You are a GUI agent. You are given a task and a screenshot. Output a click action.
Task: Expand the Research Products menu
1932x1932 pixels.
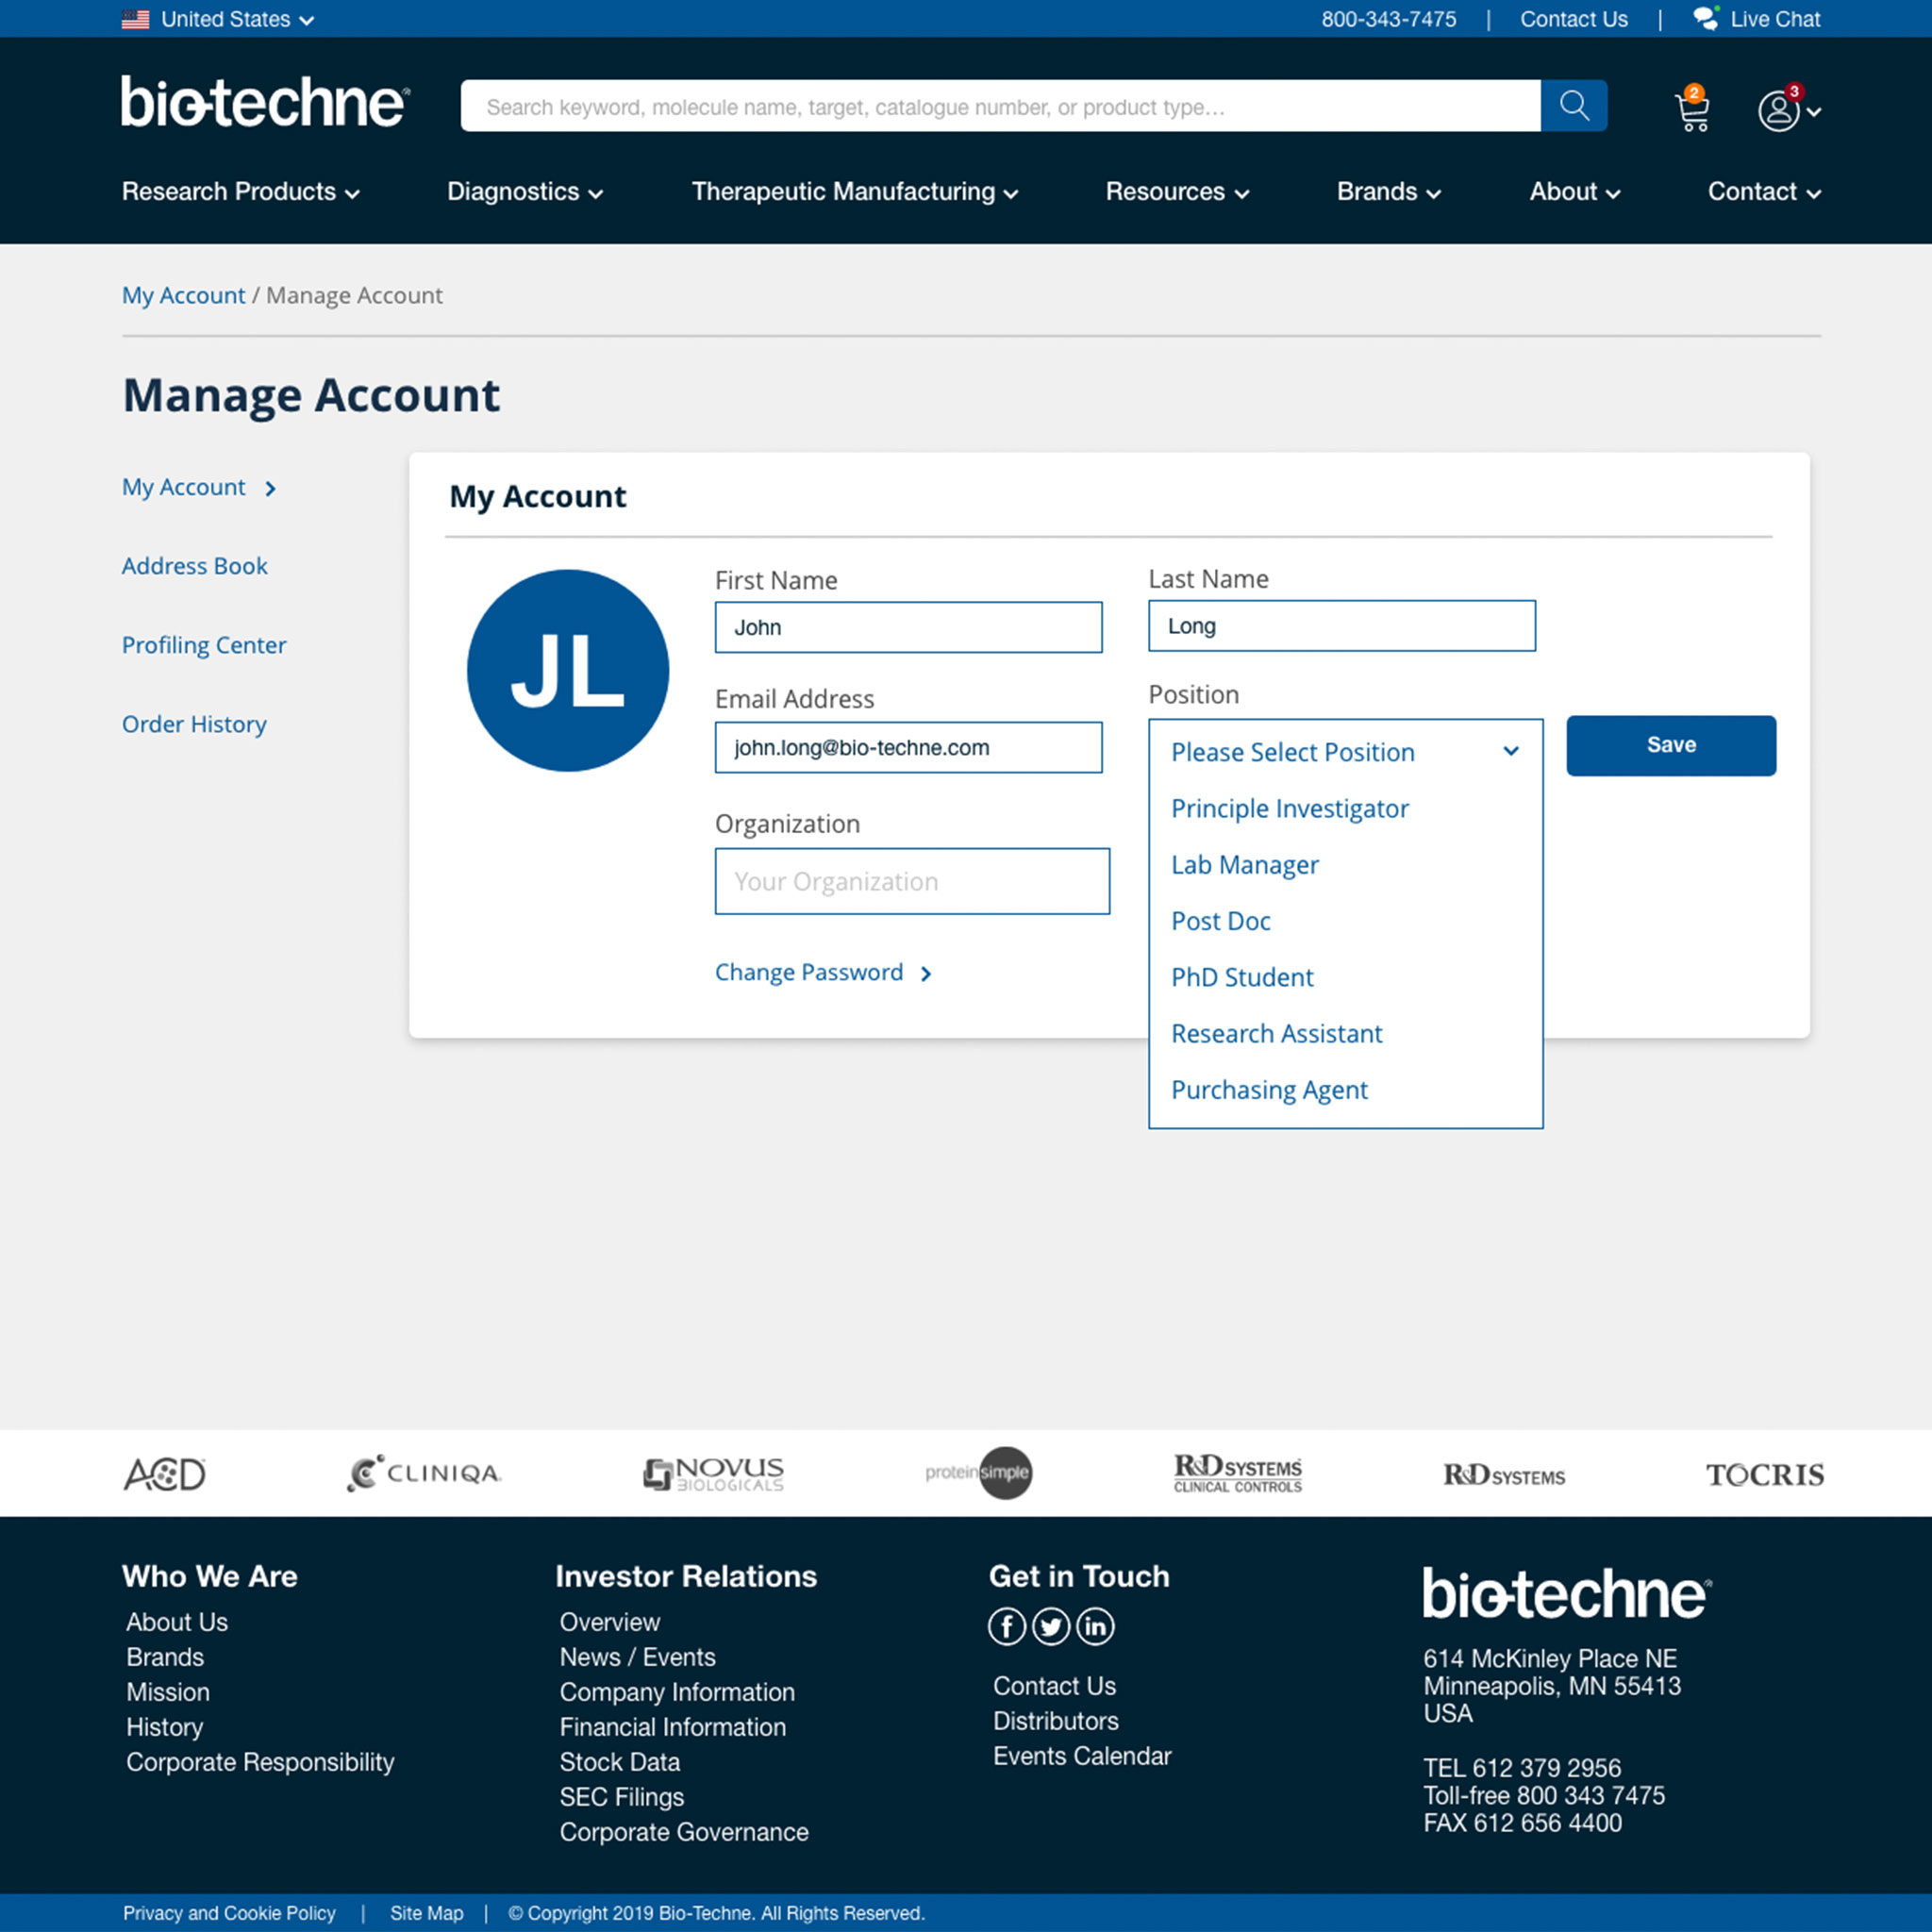(x=240, y=192)
